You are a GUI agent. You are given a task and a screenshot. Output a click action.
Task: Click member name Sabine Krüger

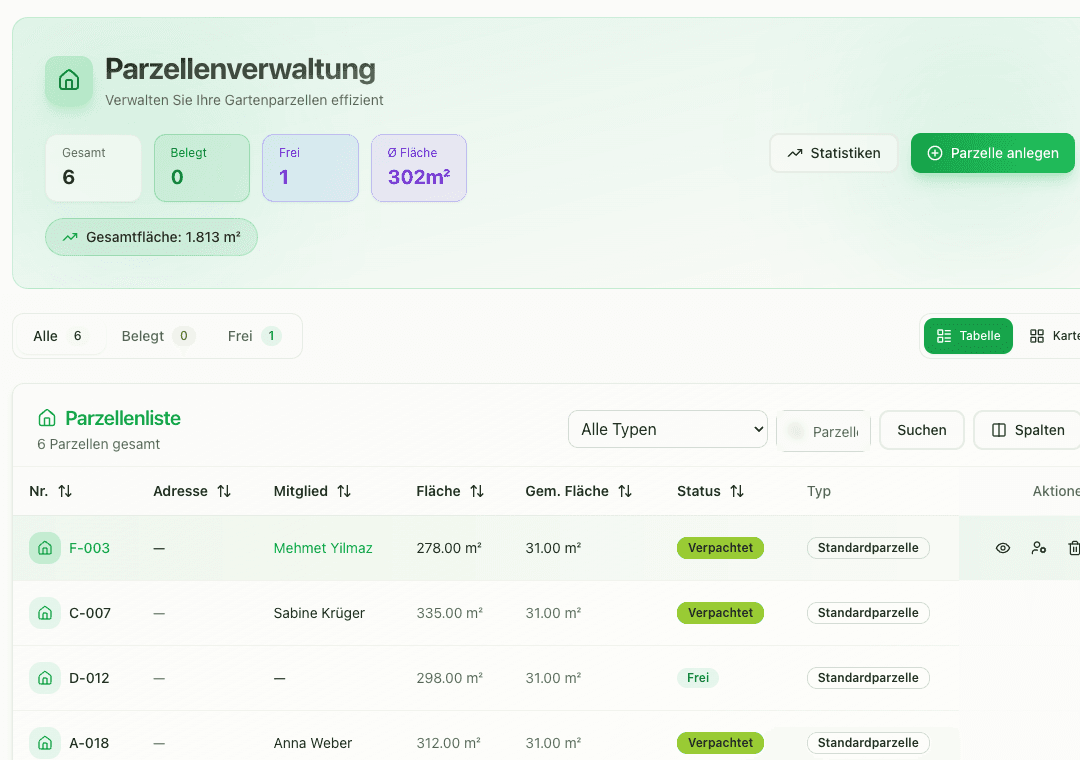click(x=319, y=613)
